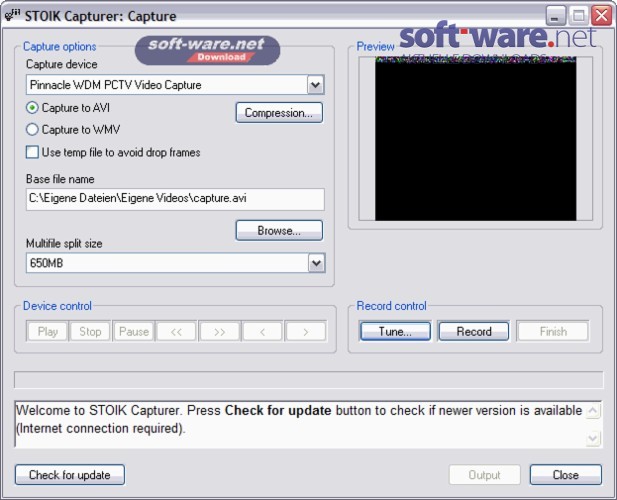Minimize the STOIK Capturer window
This screenshot has width=617, height=500.
pyautogui.click(x=555, y=16)
